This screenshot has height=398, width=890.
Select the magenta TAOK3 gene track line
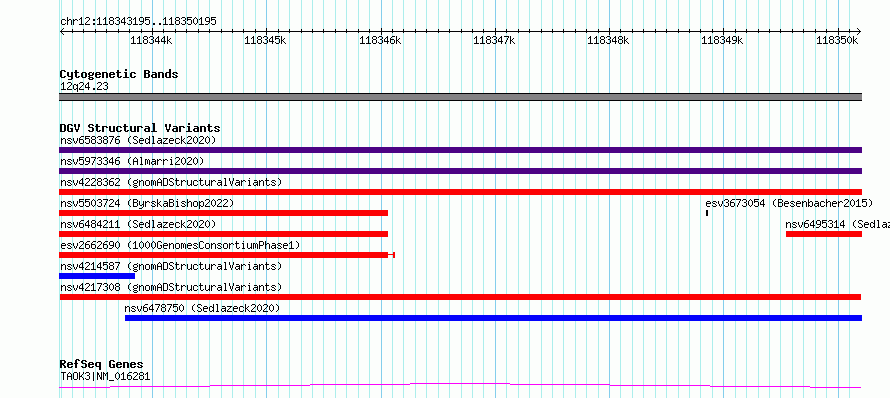click(x=460, y=386)
